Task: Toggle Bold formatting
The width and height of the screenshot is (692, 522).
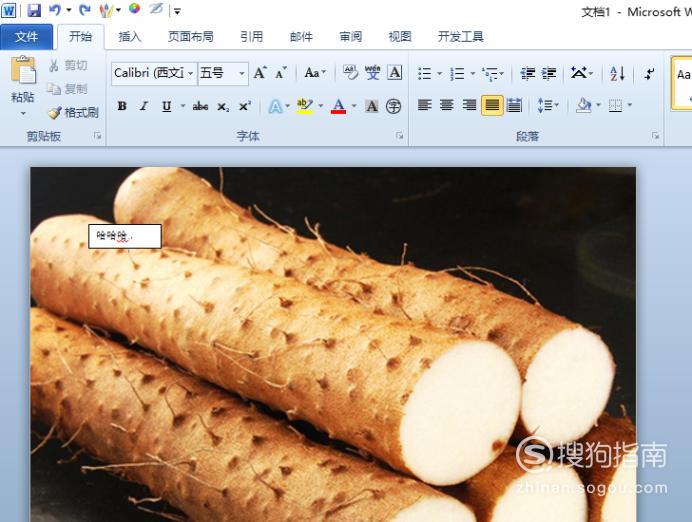Action: (x=122, y=106)
